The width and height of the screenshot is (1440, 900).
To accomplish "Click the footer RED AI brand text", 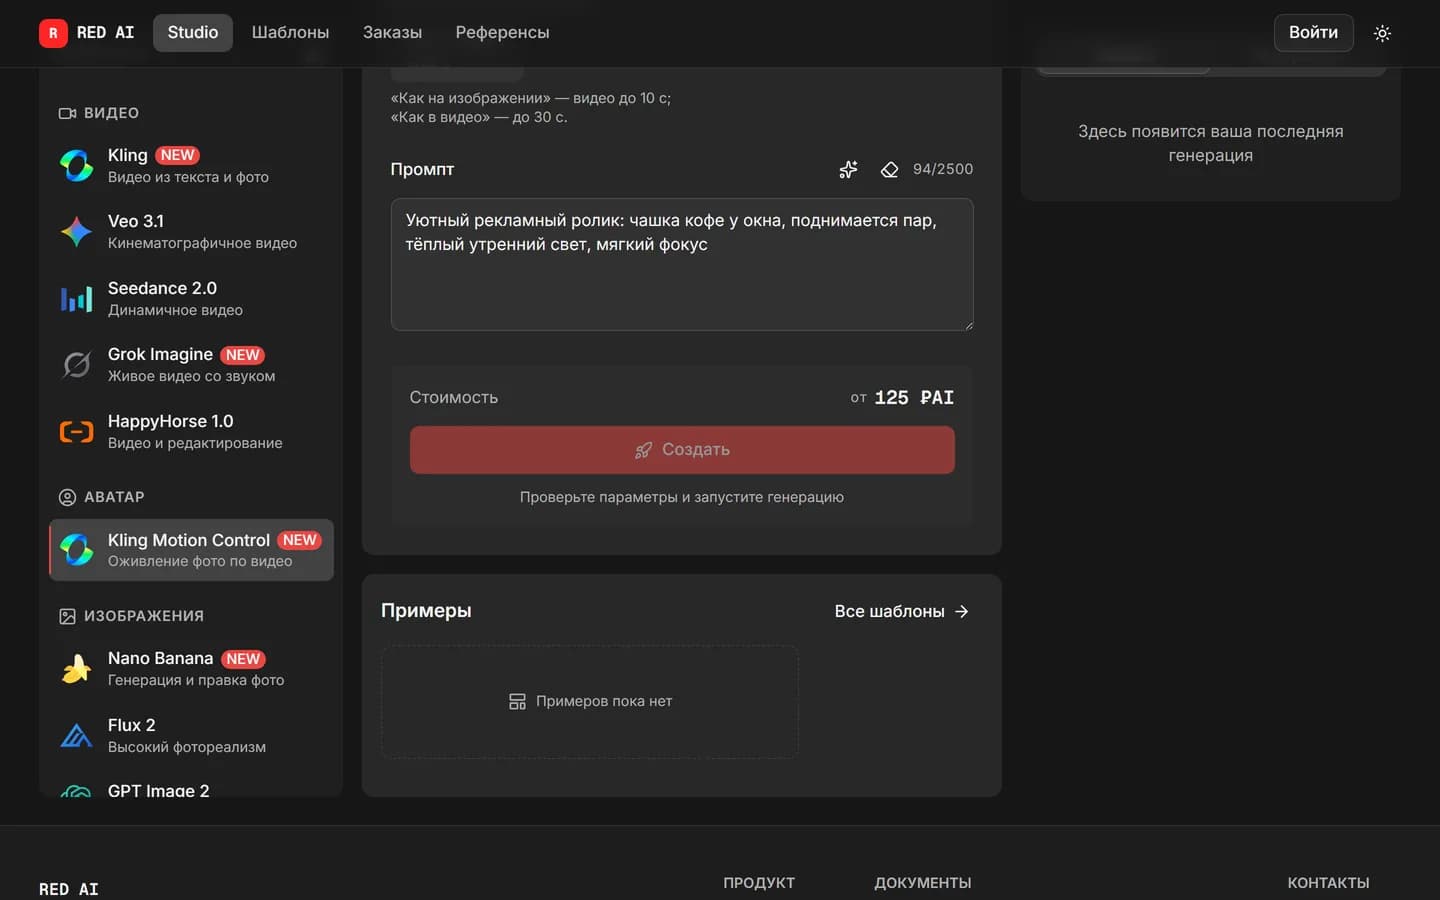I will pos(69,889).
